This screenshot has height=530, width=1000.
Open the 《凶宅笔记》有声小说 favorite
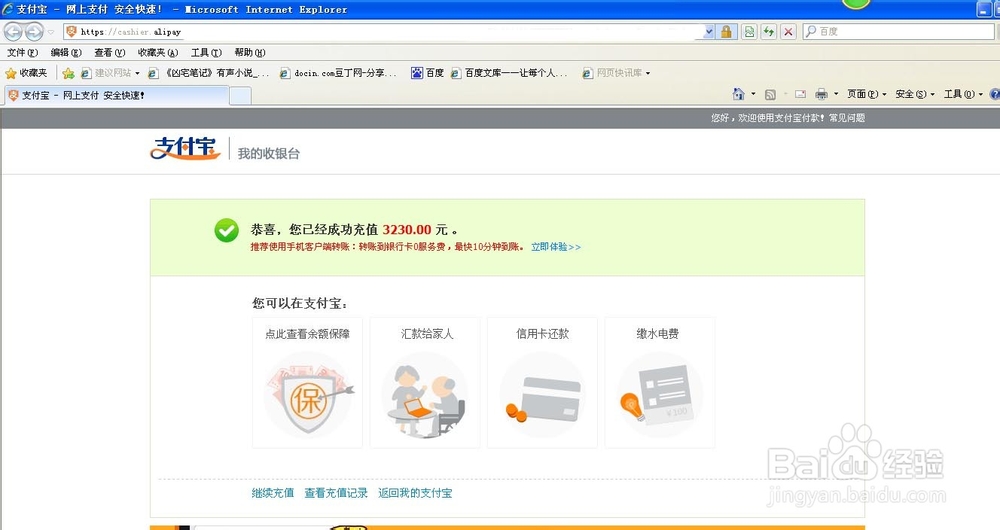tap(209, 73)
